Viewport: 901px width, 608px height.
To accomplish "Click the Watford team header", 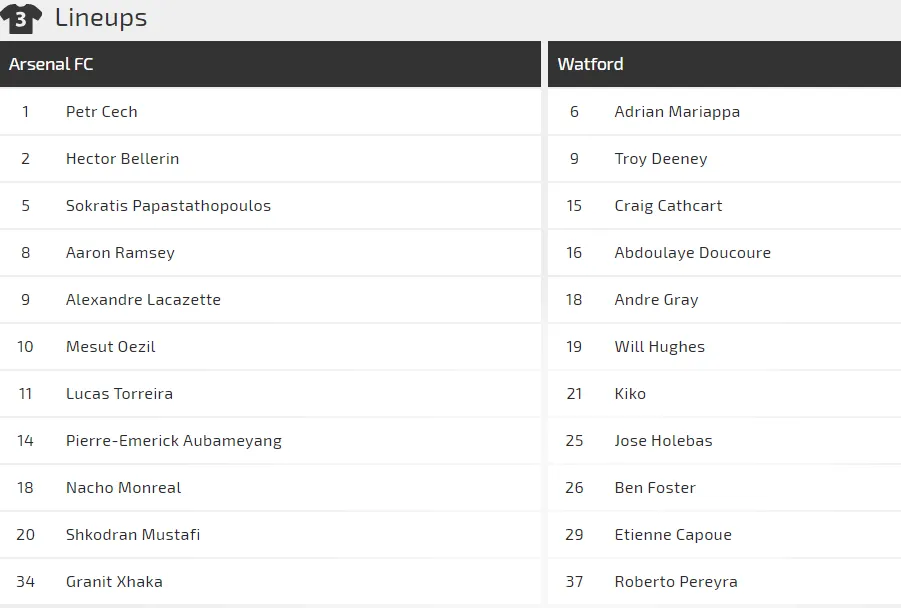I will pos(590,64).
